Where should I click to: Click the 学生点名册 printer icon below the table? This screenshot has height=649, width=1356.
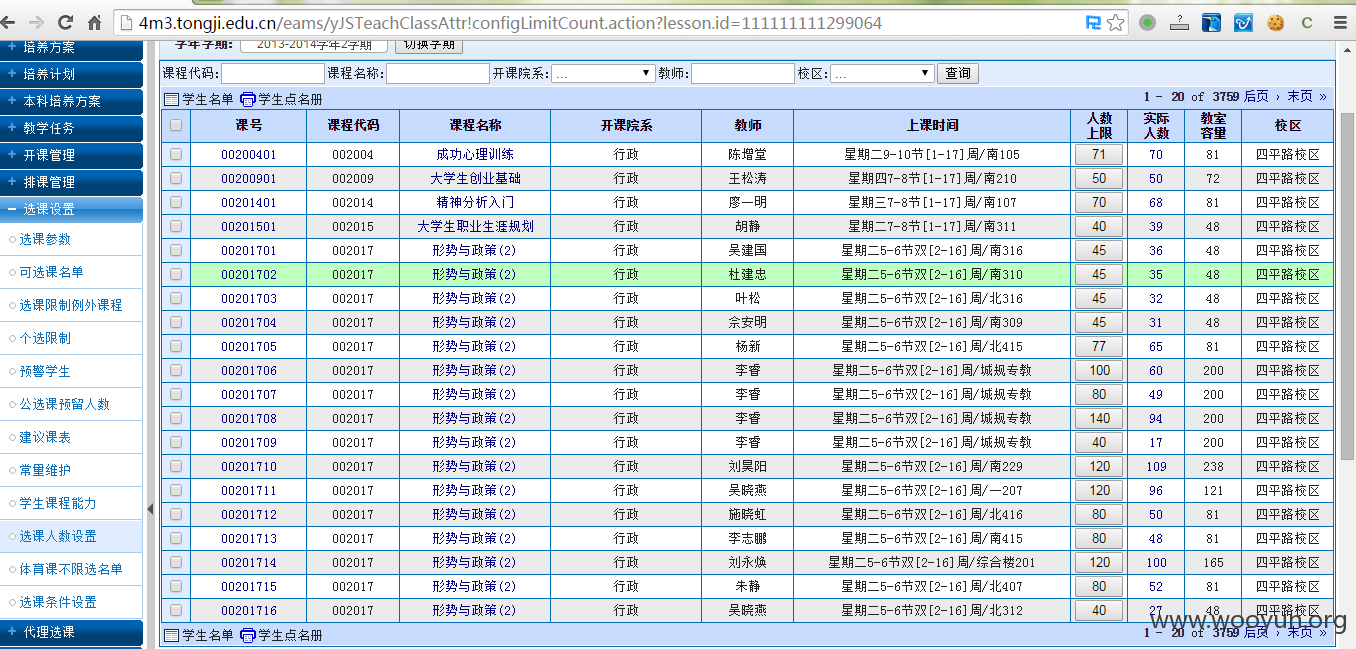click(x=248, y=635)
